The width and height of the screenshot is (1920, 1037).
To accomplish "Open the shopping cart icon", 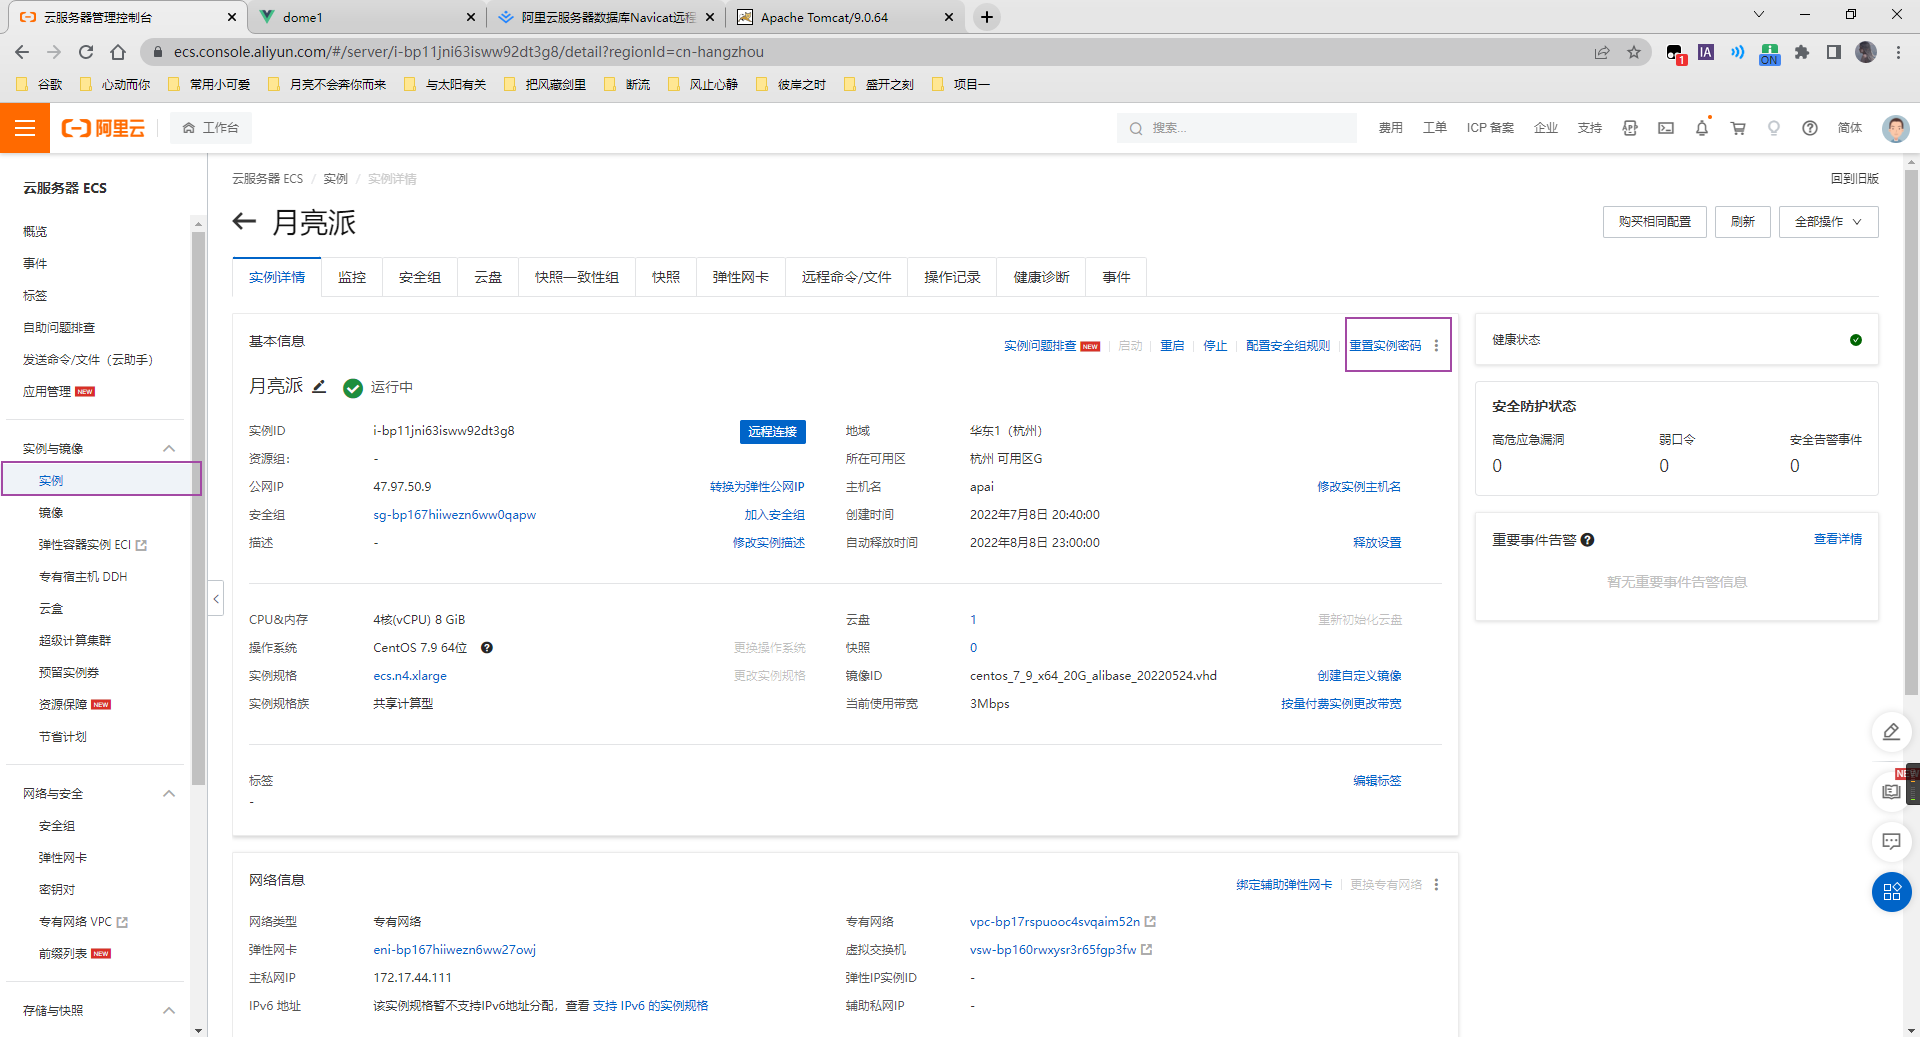I will (1738, 128).
